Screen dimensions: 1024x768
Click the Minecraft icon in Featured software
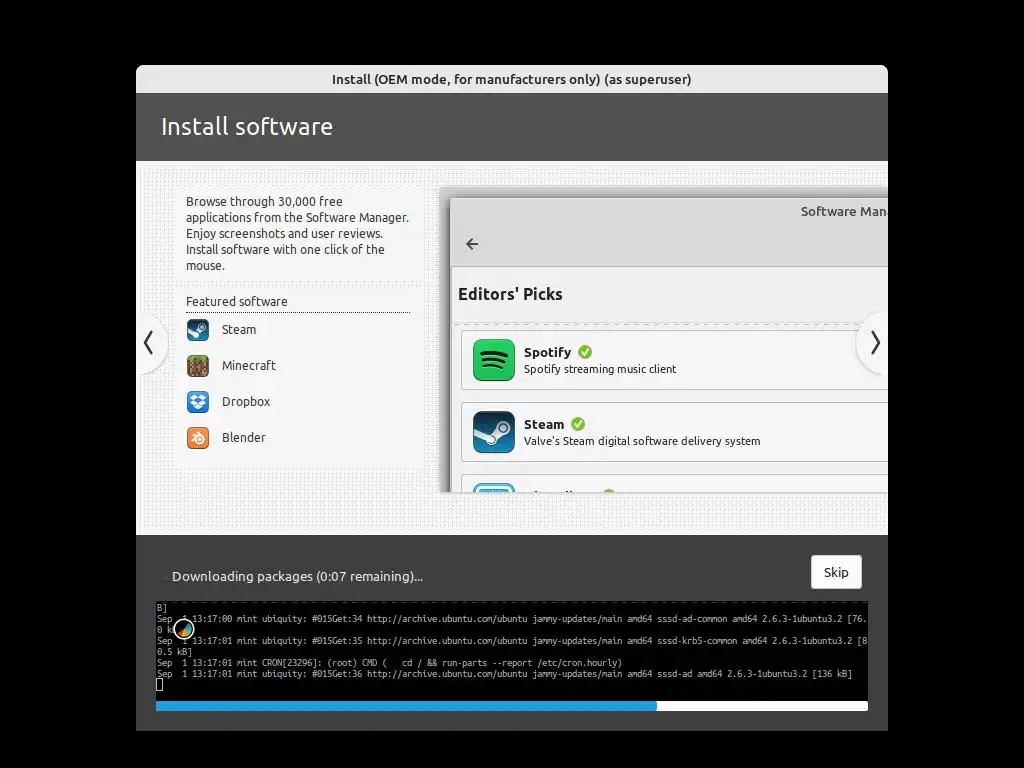[x=198, y=366]
